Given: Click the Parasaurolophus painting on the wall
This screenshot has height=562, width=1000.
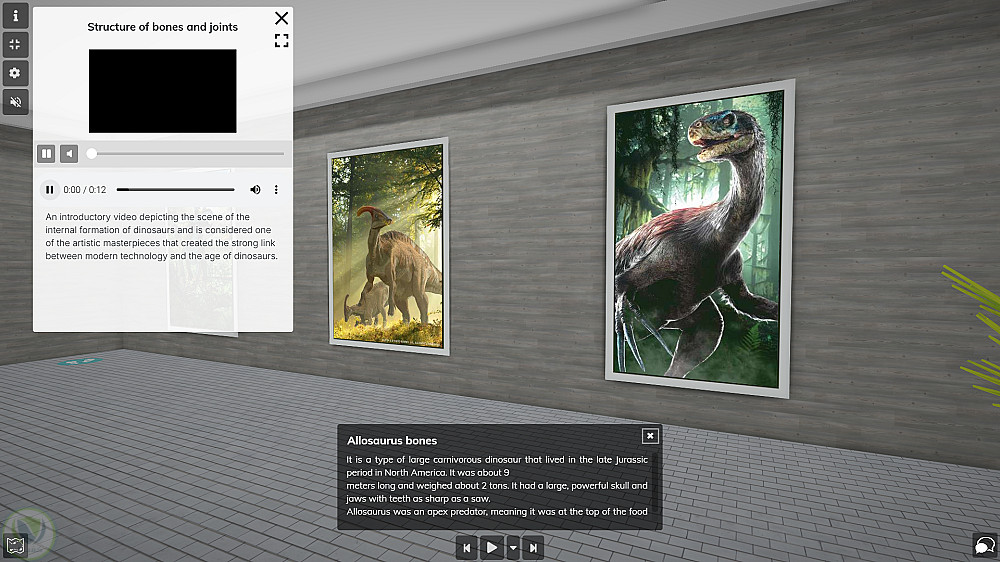Looking at the screenshot, I should (x=388, y=246).
